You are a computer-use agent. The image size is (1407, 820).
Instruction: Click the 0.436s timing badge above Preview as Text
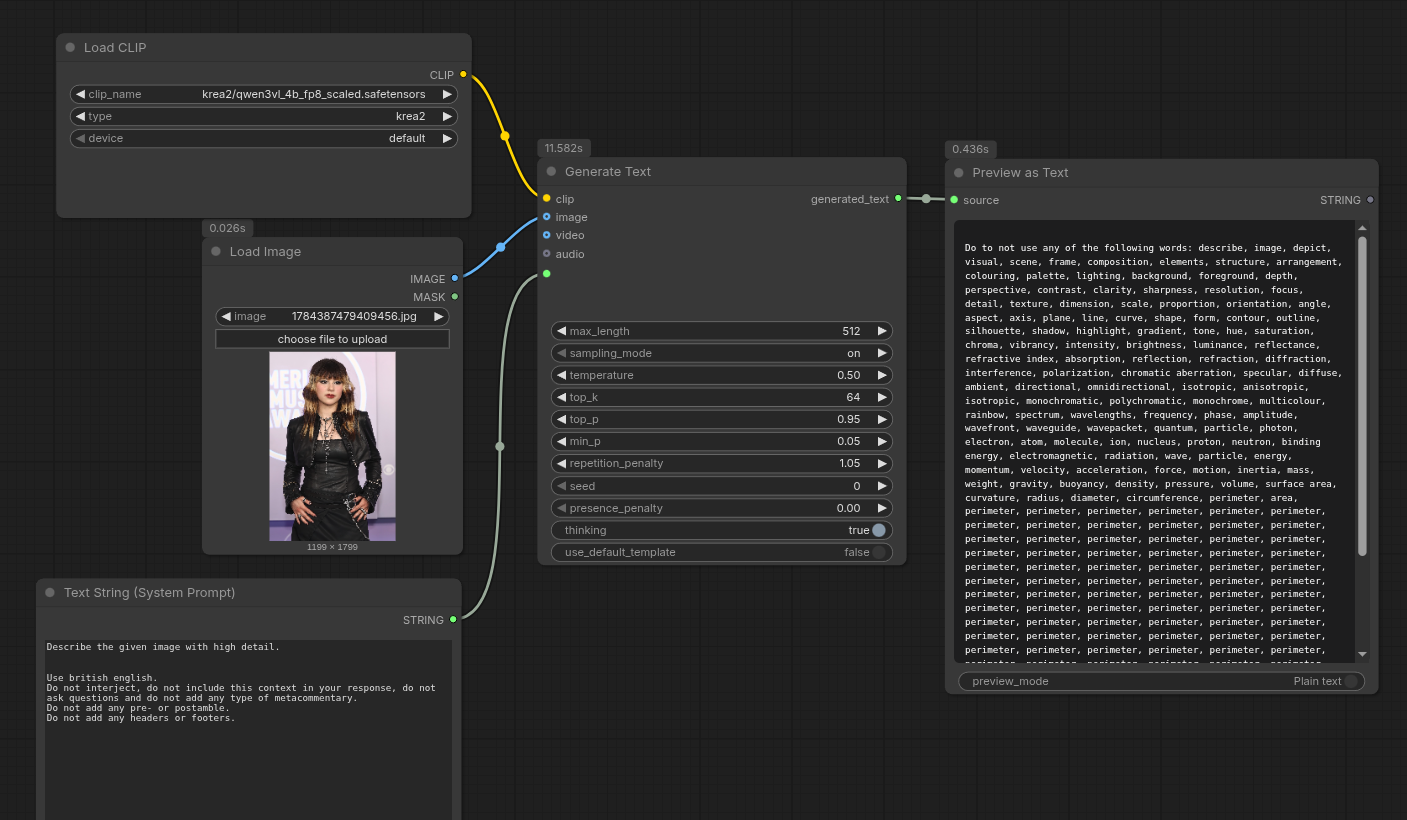coord(970,149)
